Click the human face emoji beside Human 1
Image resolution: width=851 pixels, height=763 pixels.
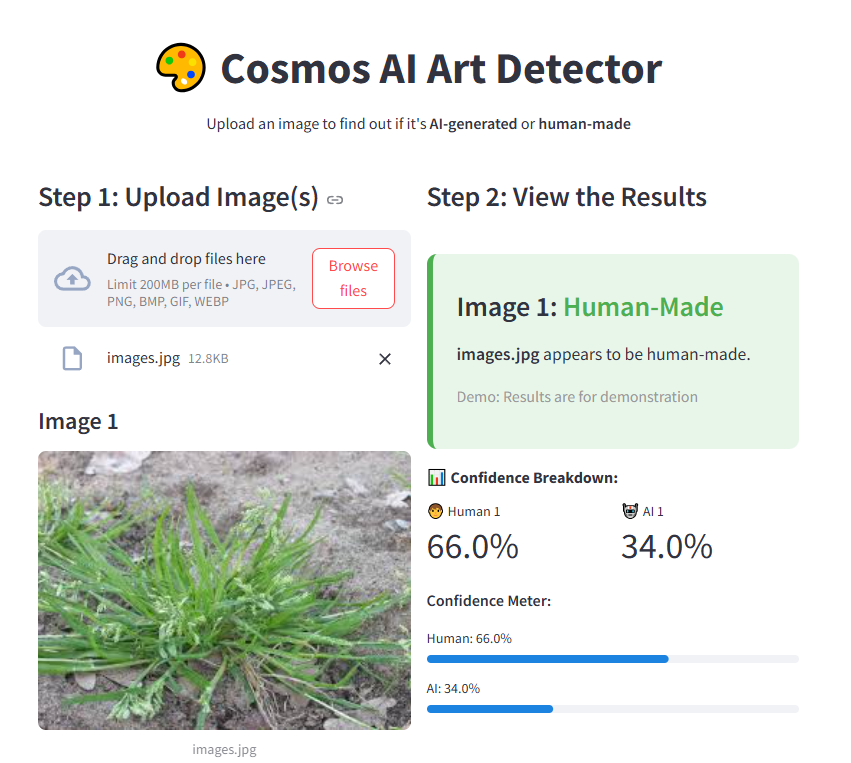(x=435, y=511)
